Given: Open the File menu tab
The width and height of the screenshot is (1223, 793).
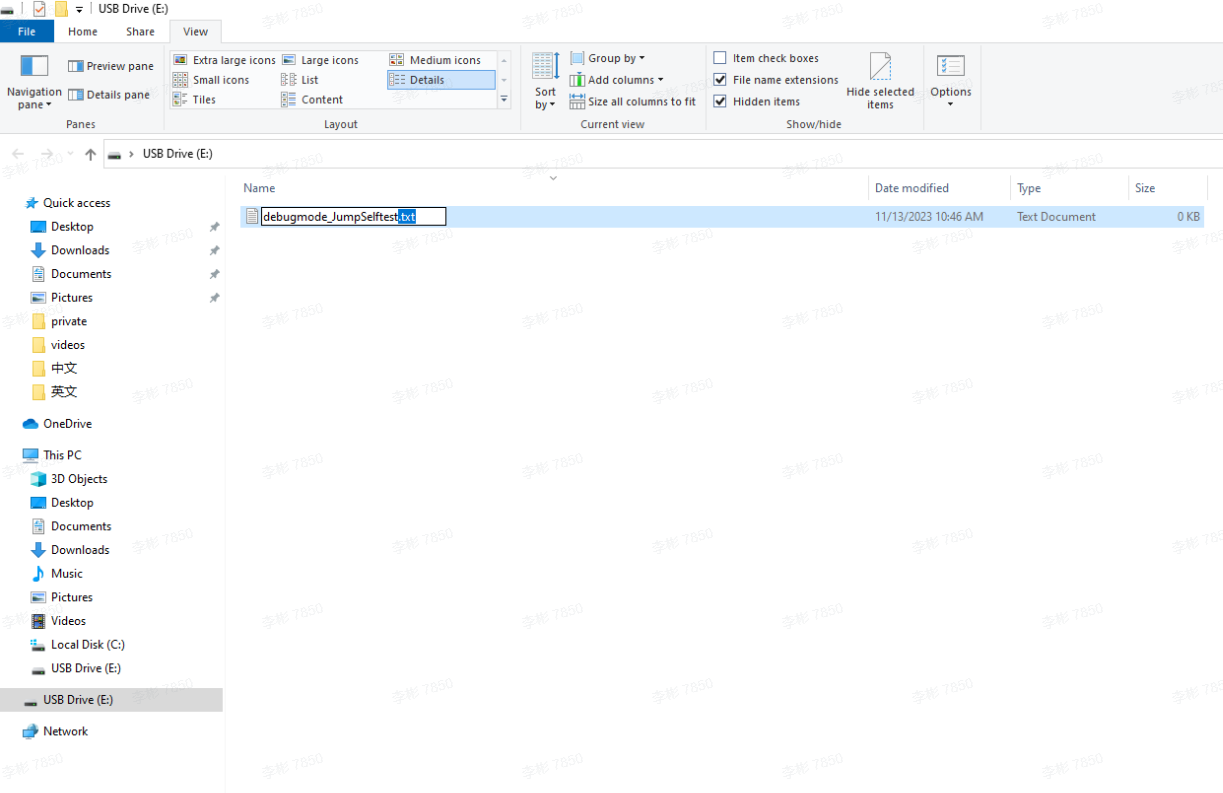Looking at the screenshot, I should (x=27, y=31).
